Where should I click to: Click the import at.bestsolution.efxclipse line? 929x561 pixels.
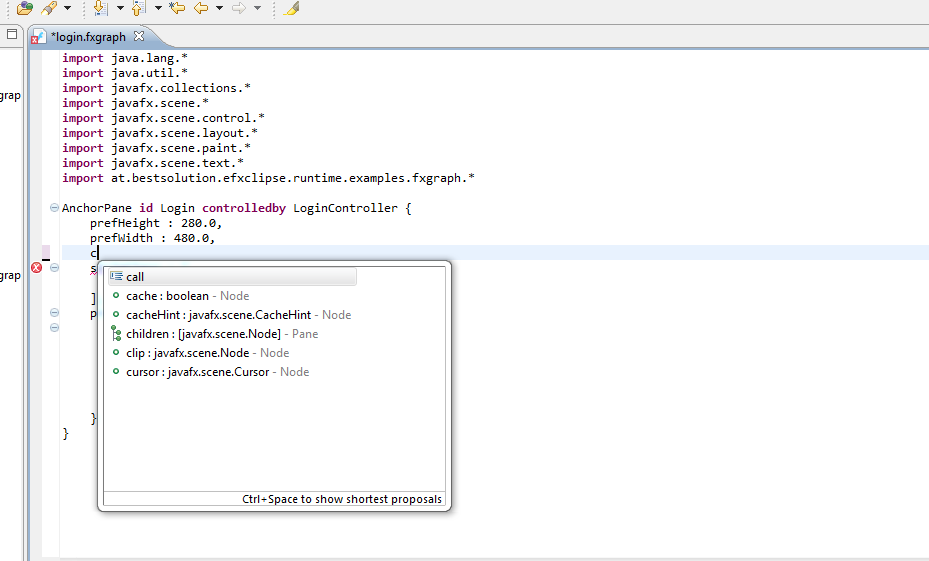[268, 178]
